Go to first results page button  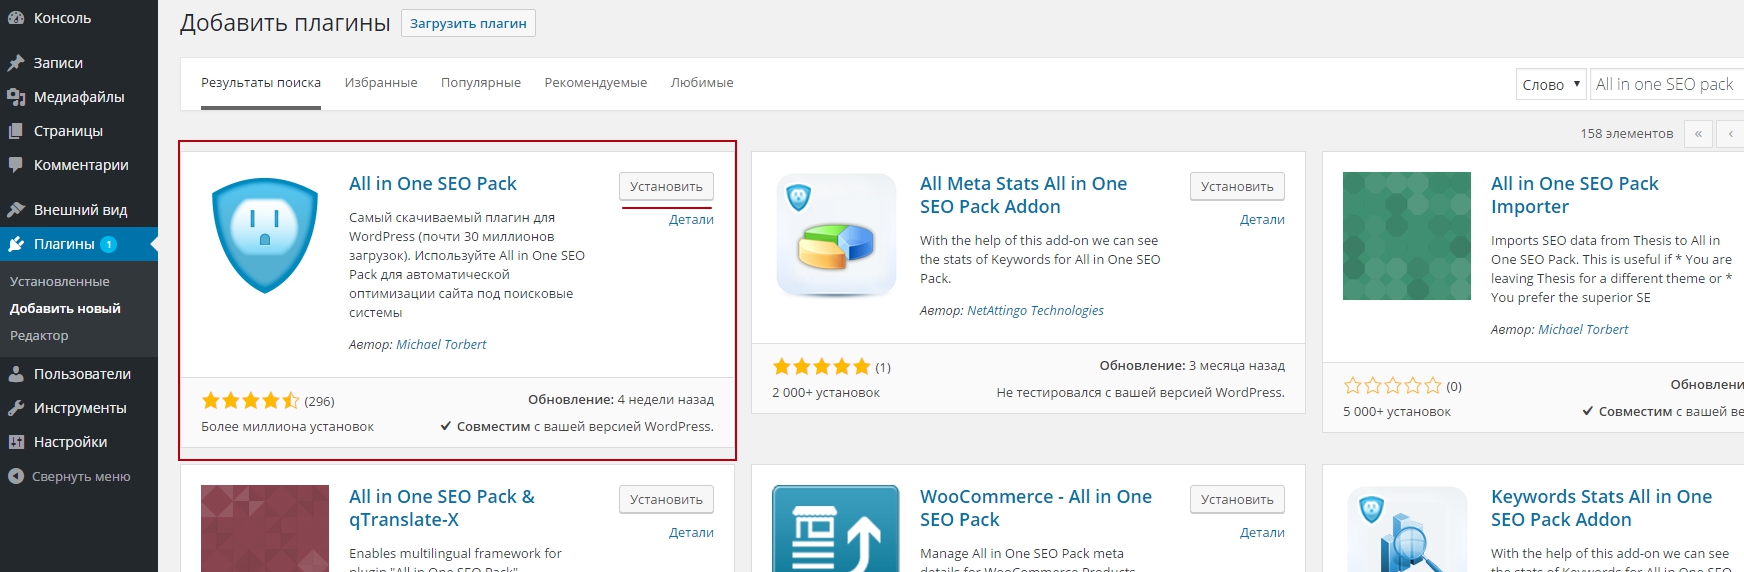(1698, 133)
